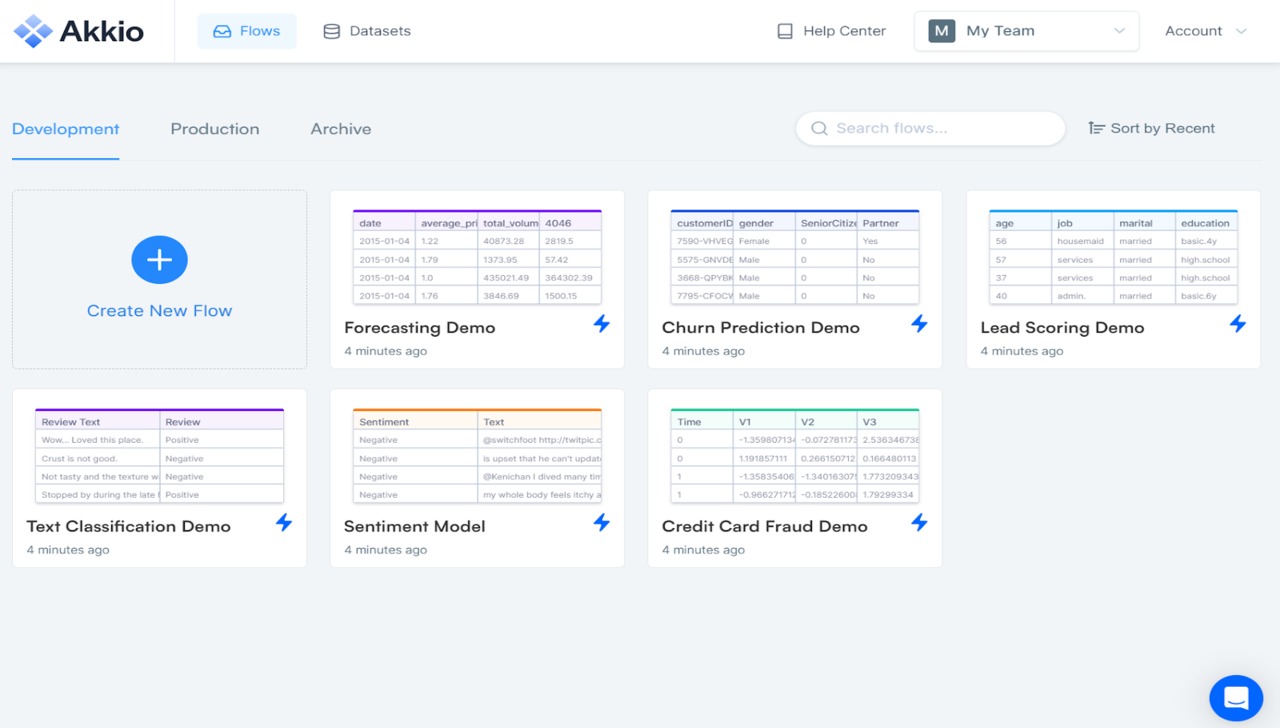Click the lightning bolt on Credit Card Fraud Demo
Image resolution: width=1280 pixels, height=728 pixels.
point(919,523)
